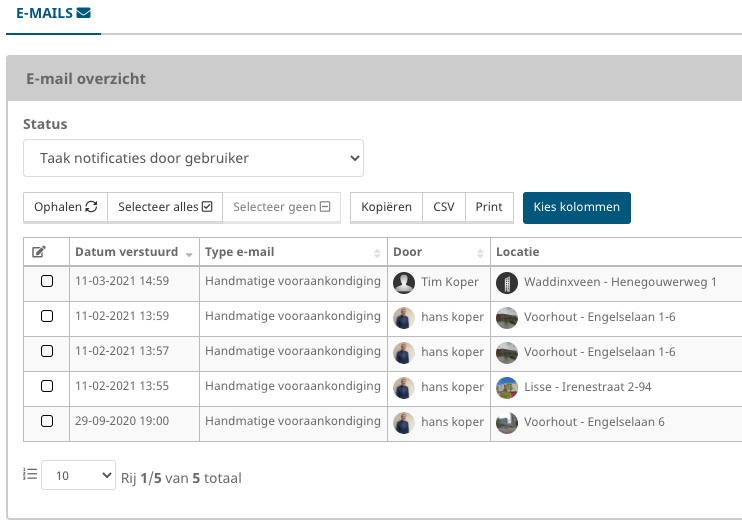Click Tim Koper's avatar icon
The width and height of the screenshot is (742, 525).
point(404,283)
